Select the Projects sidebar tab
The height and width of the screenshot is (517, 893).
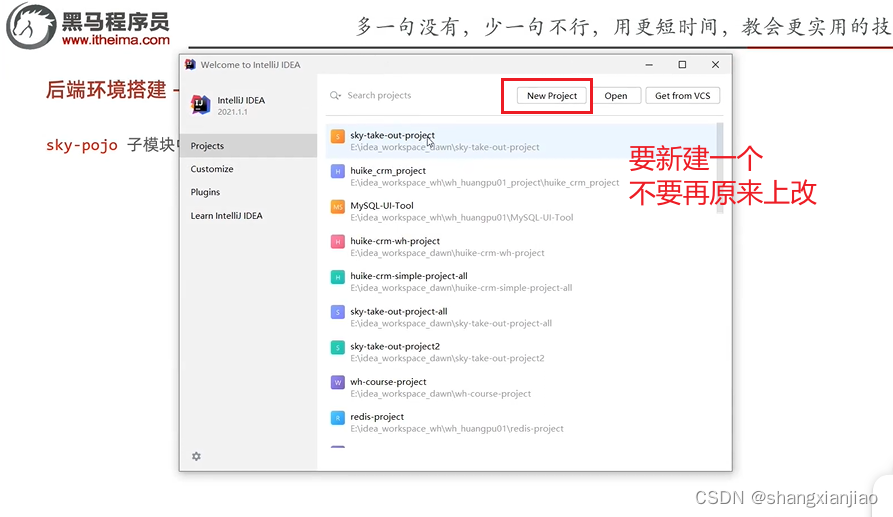tap(248, 146)
